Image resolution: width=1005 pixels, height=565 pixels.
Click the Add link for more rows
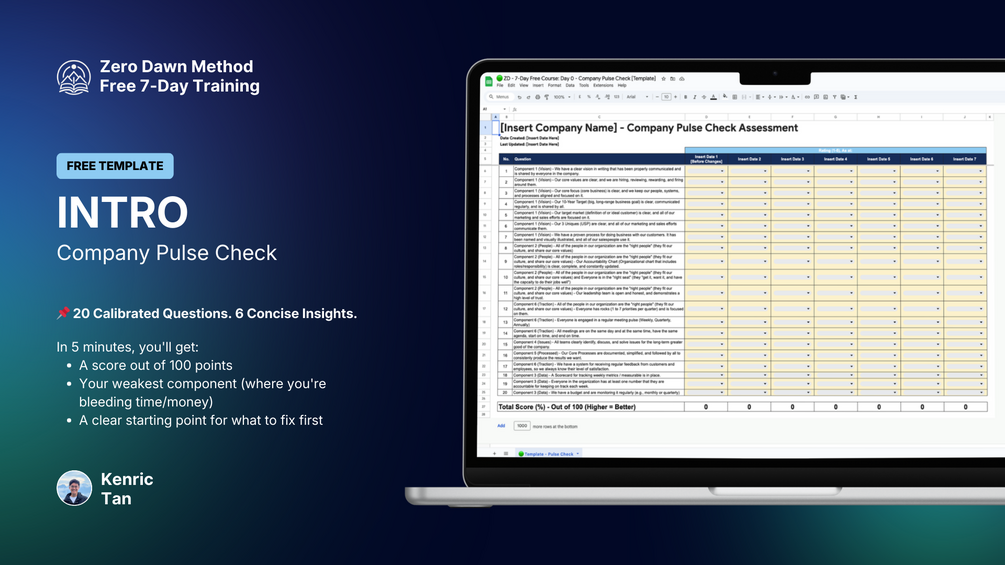click(x=501, y=425)
